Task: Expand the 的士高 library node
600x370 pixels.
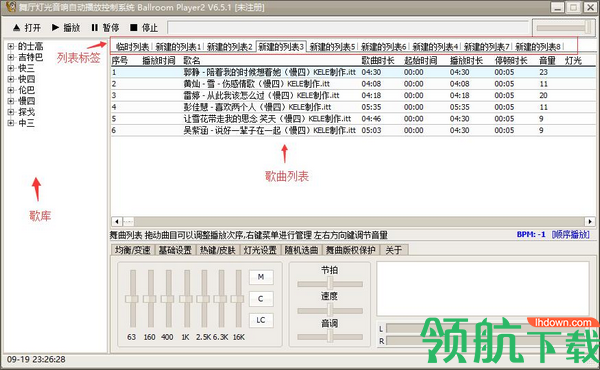Action: tap(11, 46)
